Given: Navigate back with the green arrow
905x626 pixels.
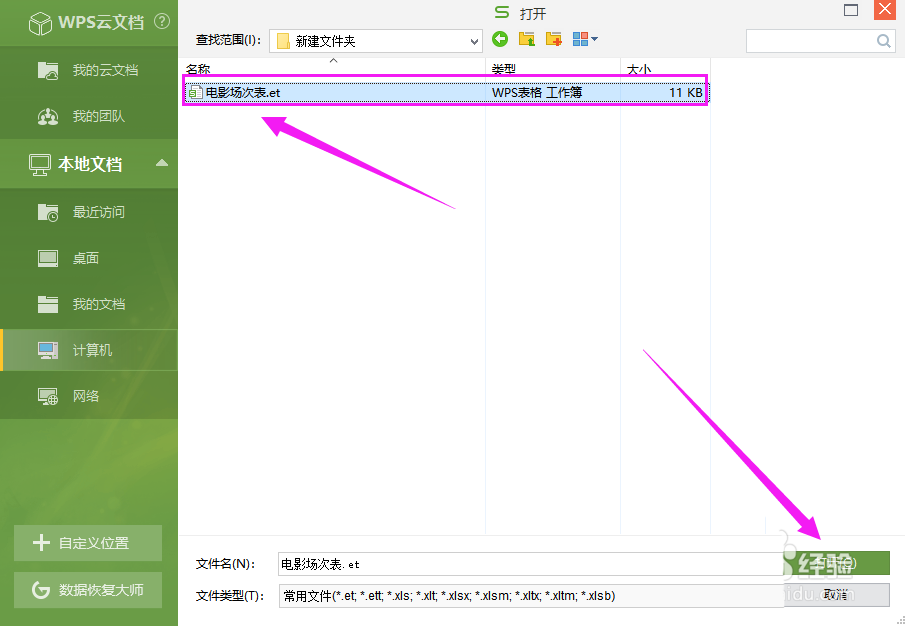Looking at the screenshot, I should (499, 39).
